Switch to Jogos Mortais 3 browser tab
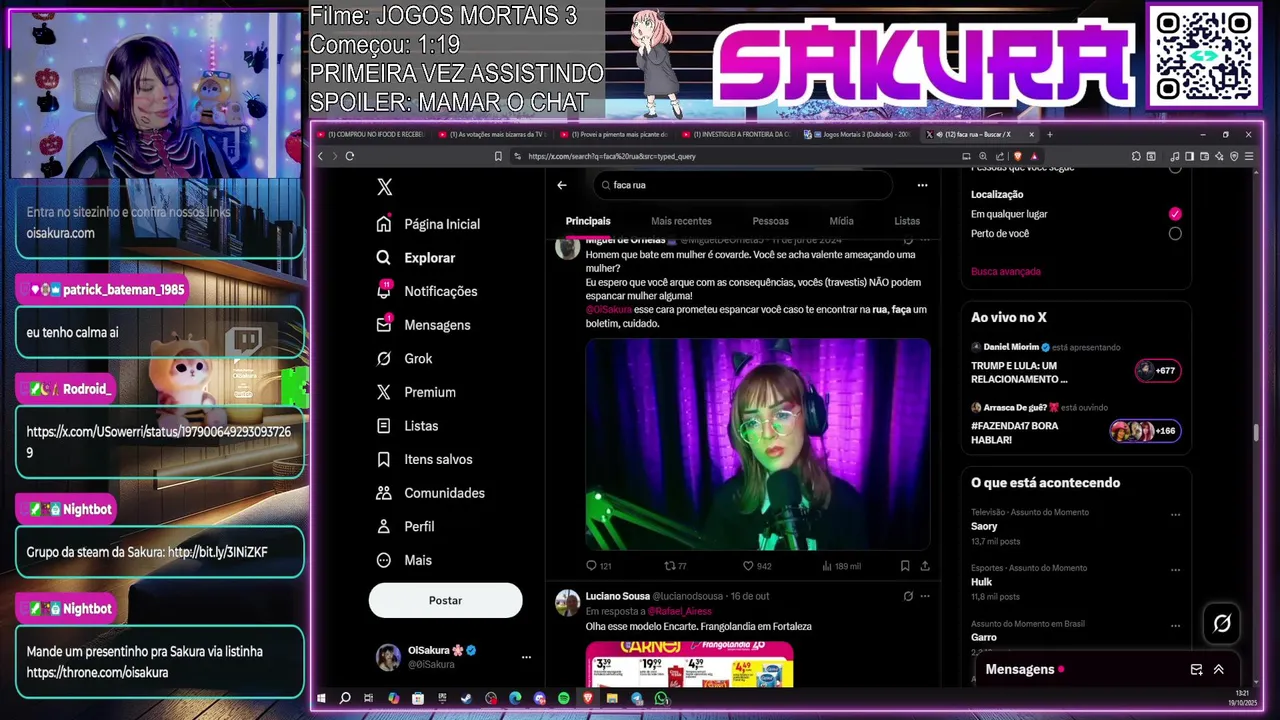This screenshot has width=1280, height=720. [x=858, y=134]
